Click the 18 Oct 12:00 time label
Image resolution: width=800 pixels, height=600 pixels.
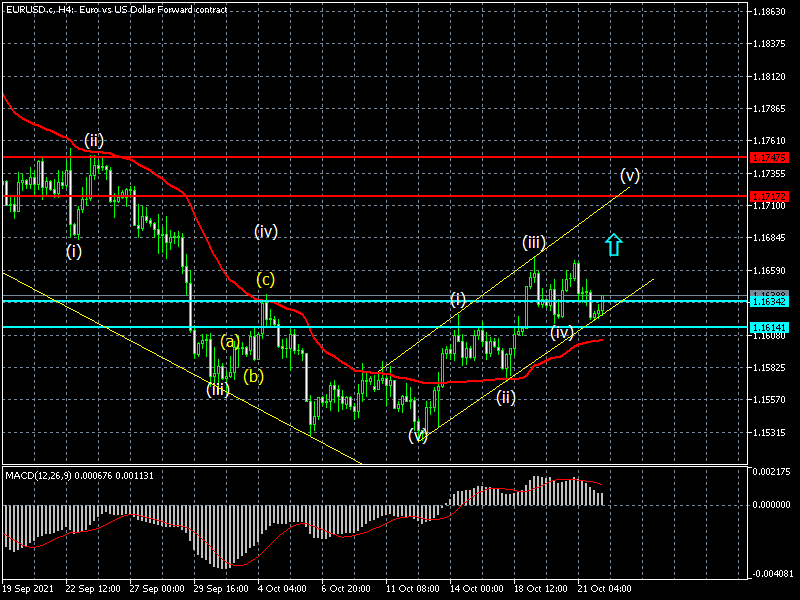(x=541, y=589)
